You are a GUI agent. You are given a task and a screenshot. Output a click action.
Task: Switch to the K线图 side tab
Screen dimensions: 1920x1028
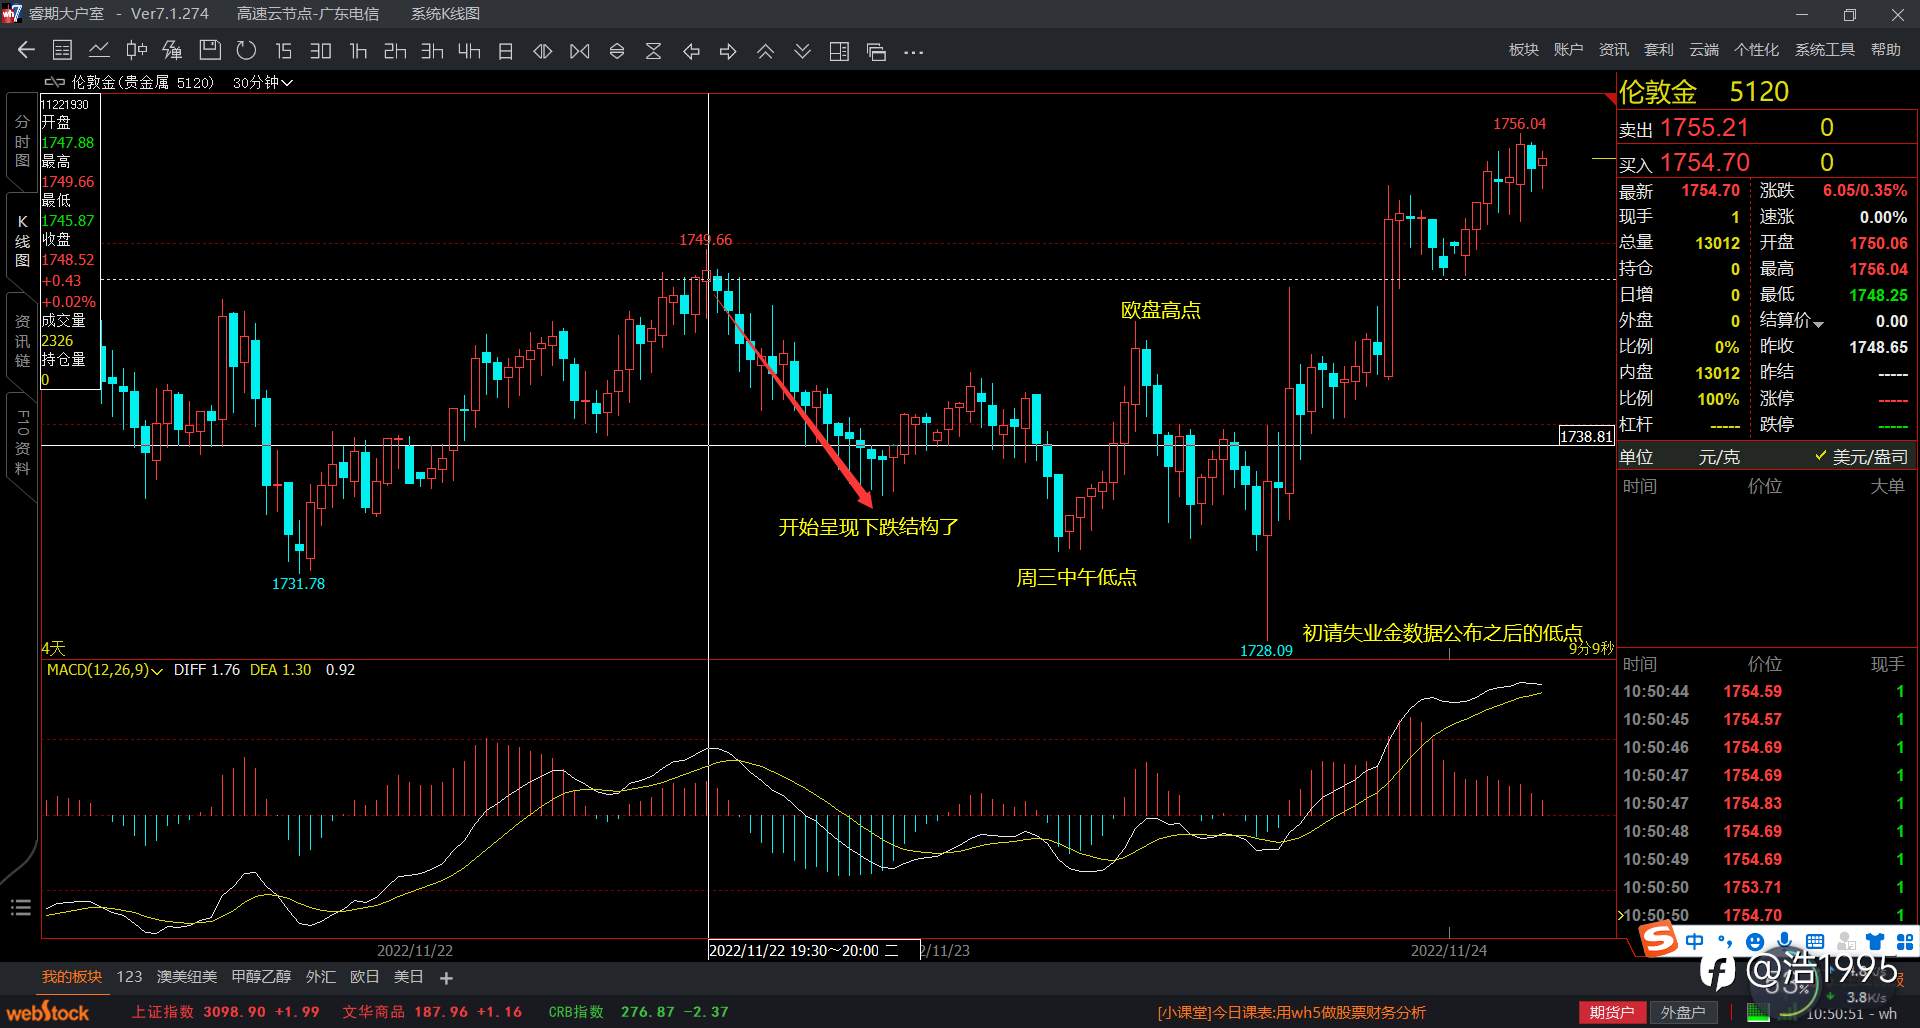pyautogui.click(x=22, y=241)
